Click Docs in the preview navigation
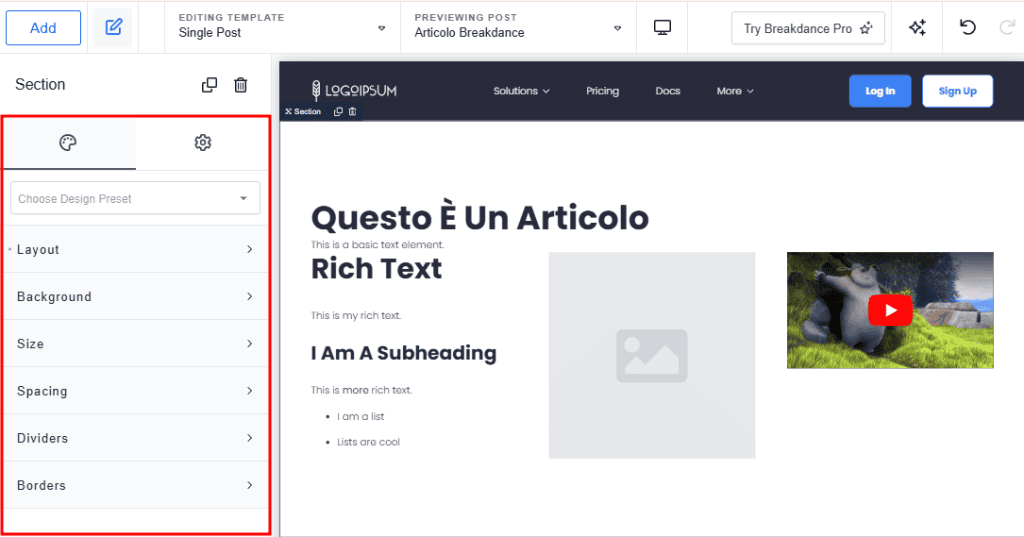The image size is (1024, 537). tap(667, 91)
